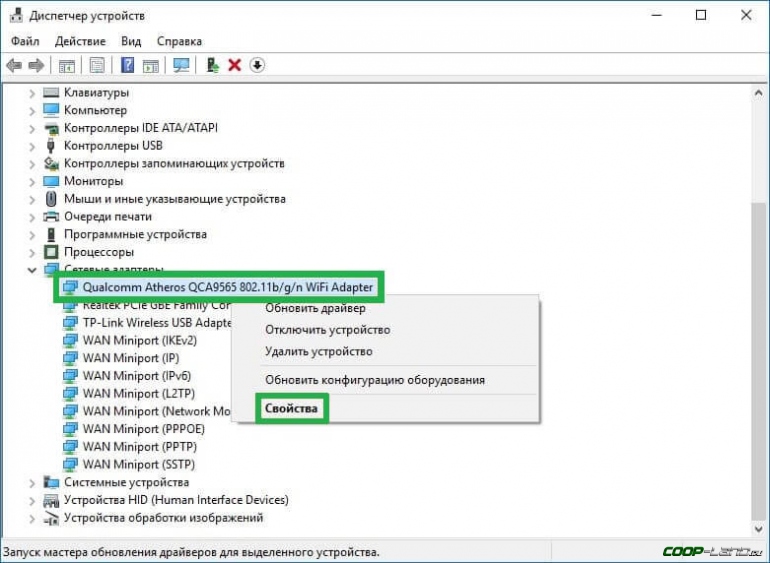Click the Forward arrow toolbar icon

(x=36, y=65)
